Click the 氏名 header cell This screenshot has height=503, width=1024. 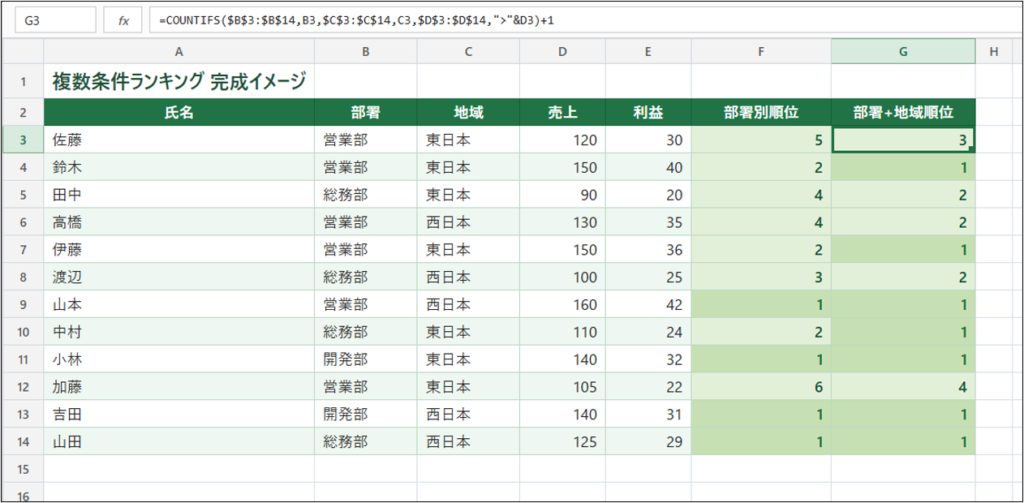point(179,112)
